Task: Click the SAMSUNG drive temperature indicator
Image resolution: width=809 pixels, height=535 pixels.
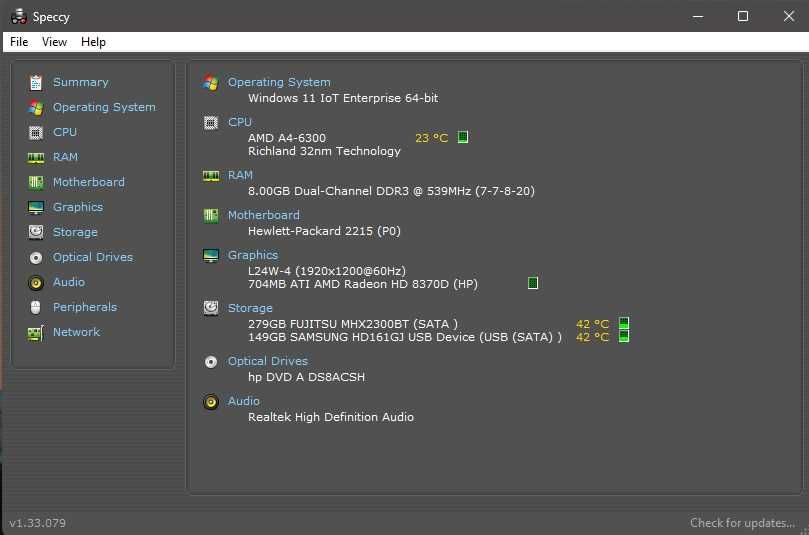Action: point(624,336)
